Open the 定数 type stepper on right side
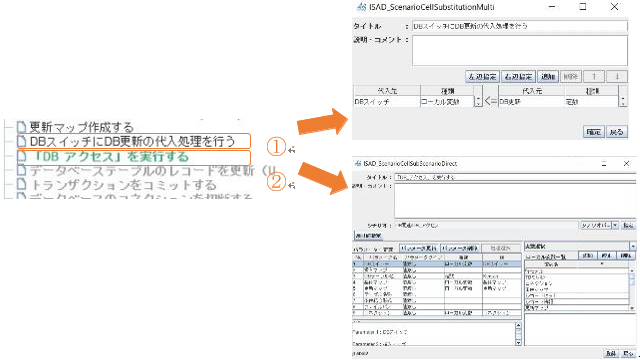The width and height of the screenshot is (640, 360). click(622, 101)
